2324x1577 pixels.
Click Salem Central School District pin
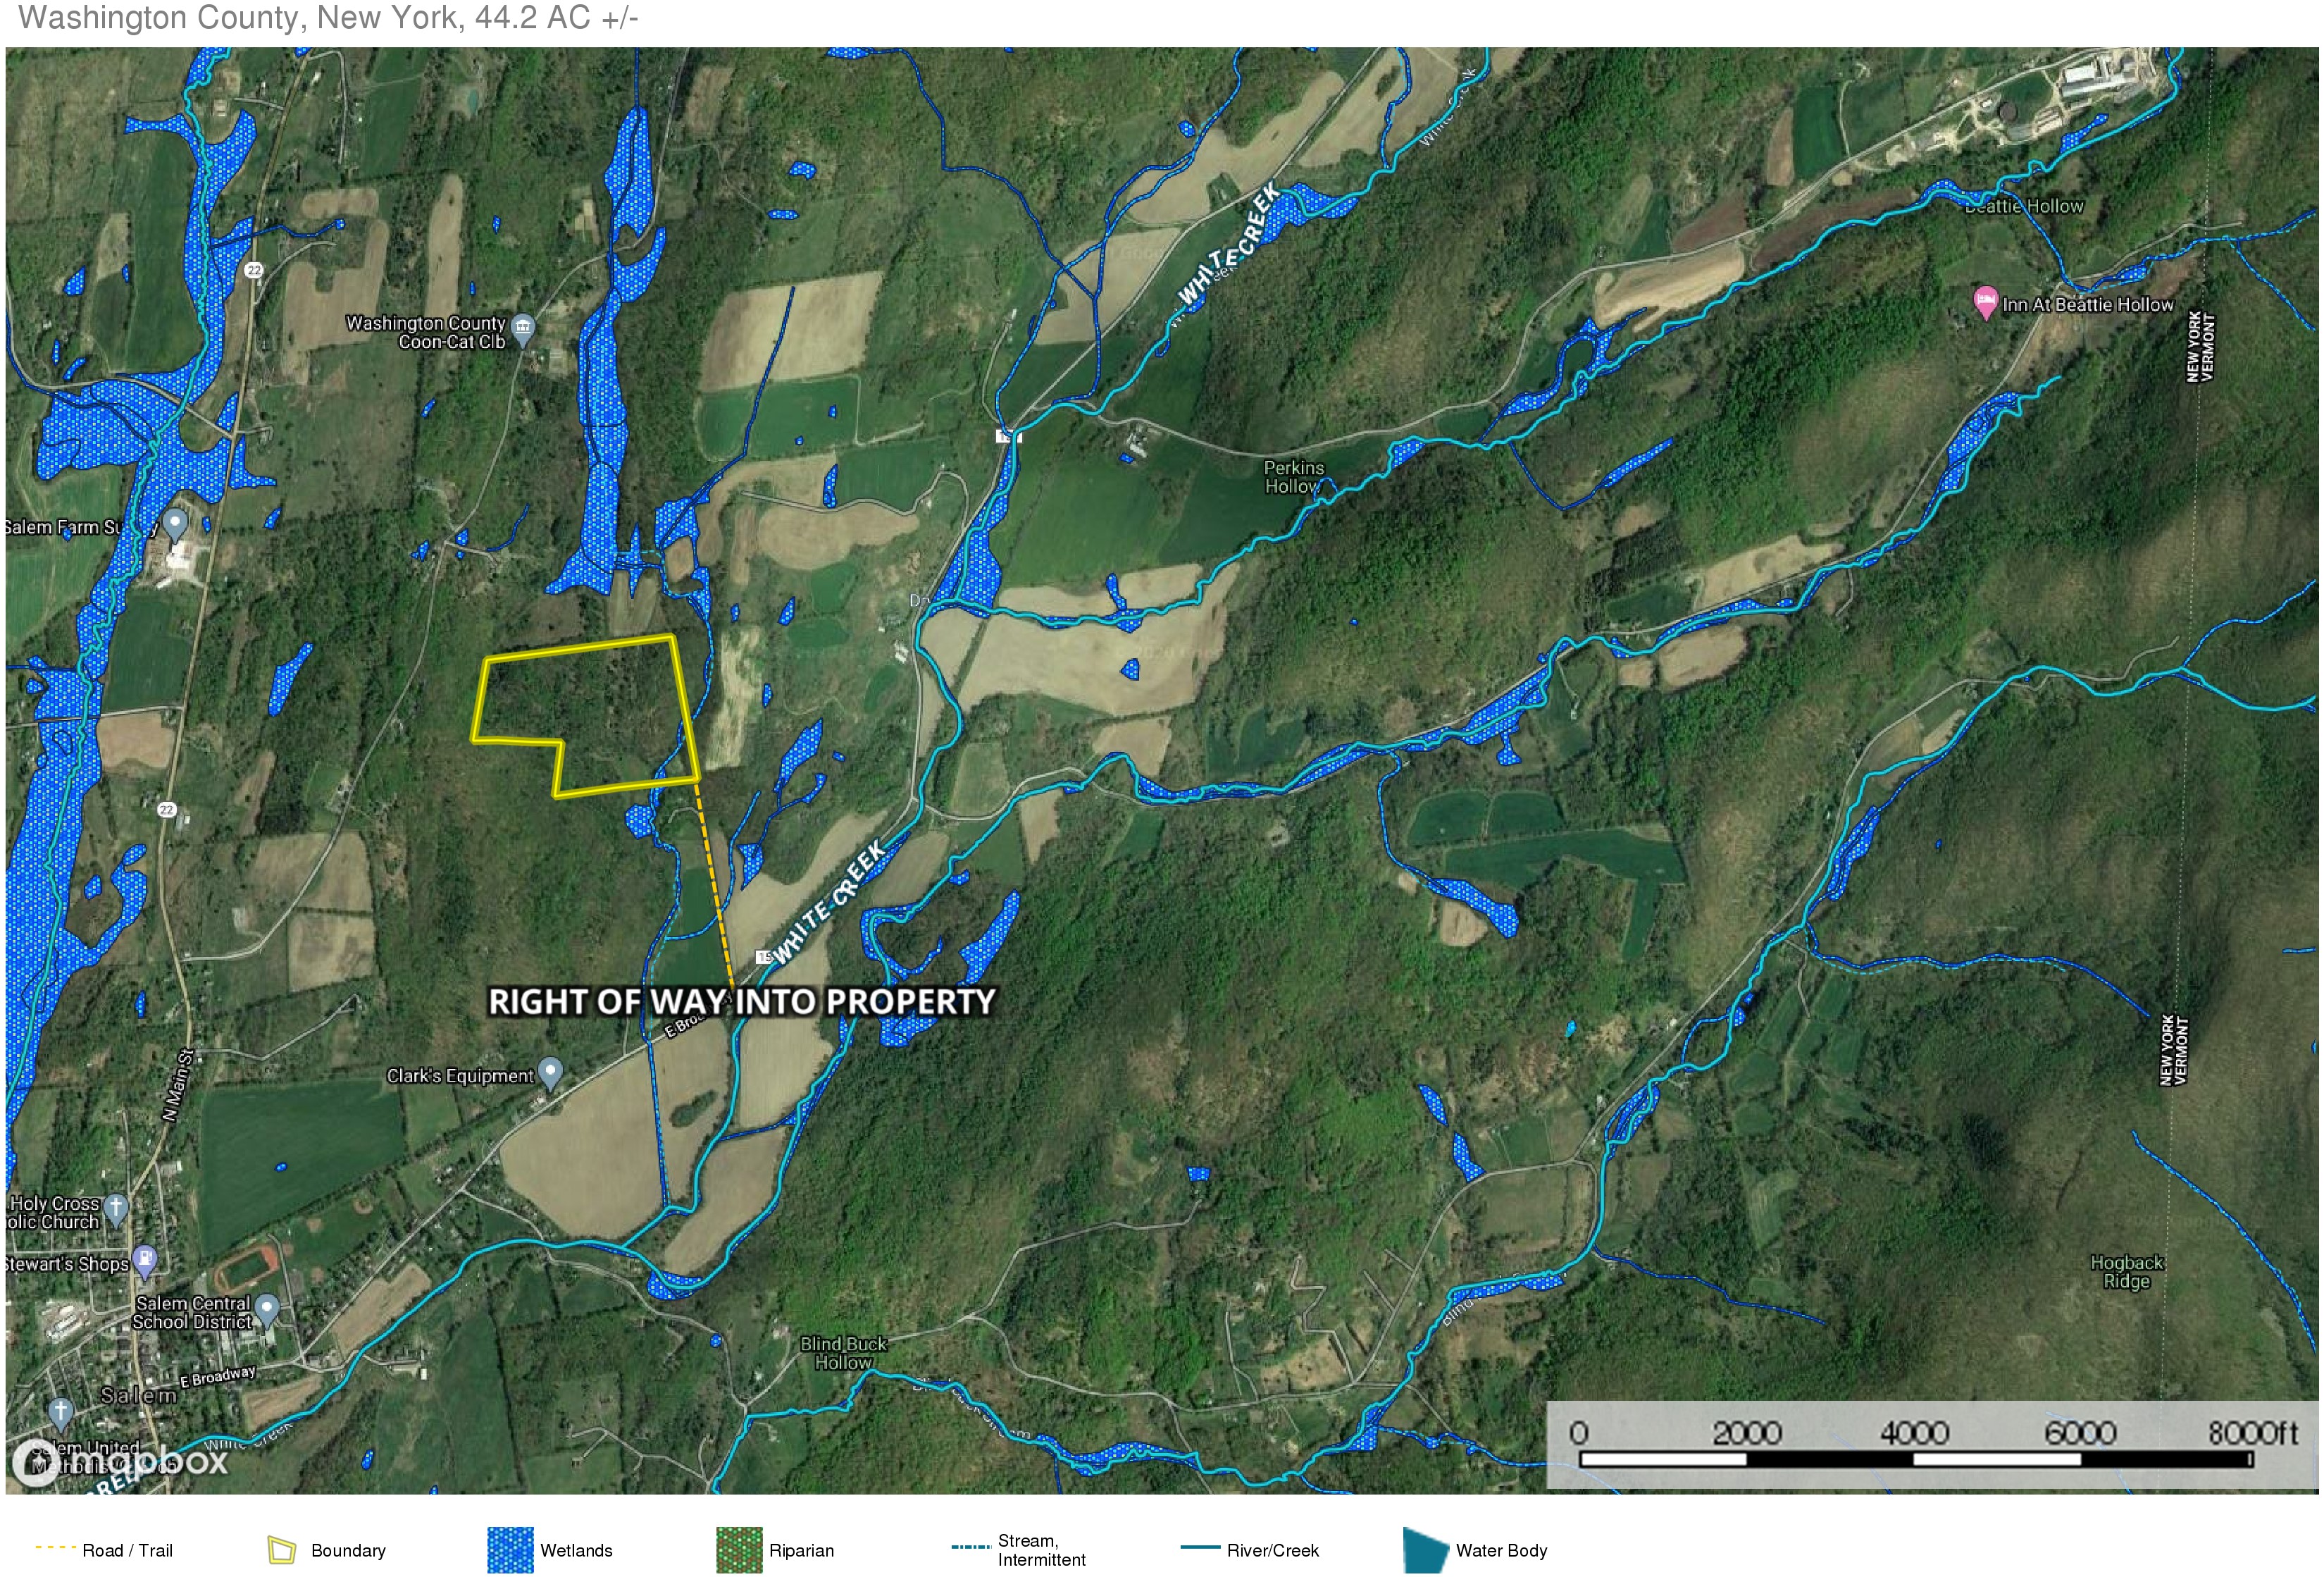pos(267,1308)
